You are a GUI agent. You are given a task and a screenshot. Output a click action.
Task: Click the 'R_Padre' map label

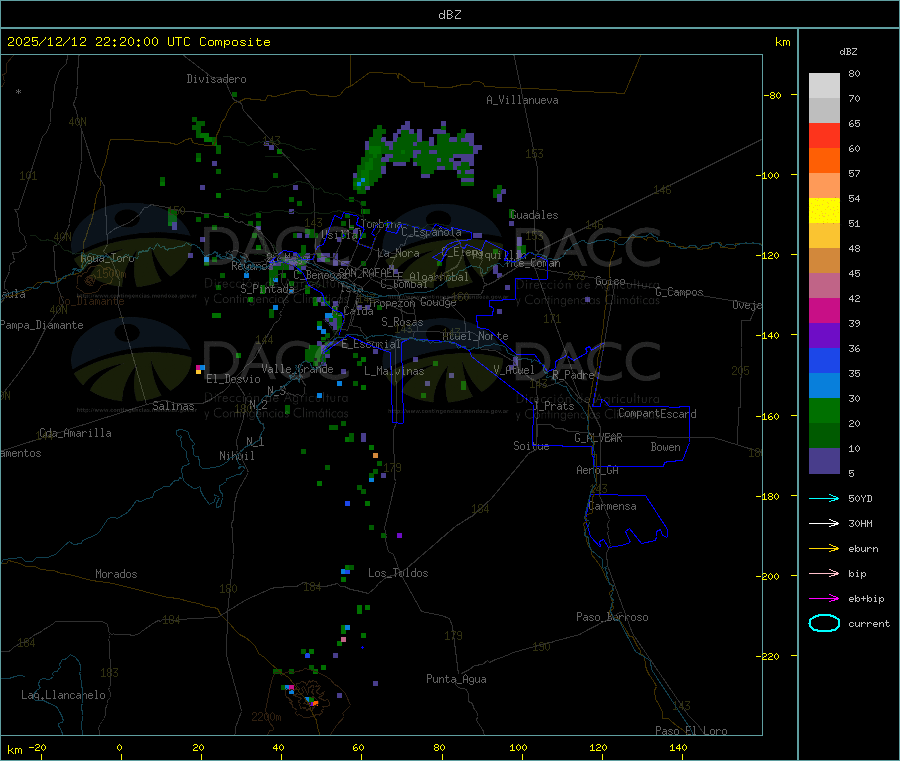point(573,375)
